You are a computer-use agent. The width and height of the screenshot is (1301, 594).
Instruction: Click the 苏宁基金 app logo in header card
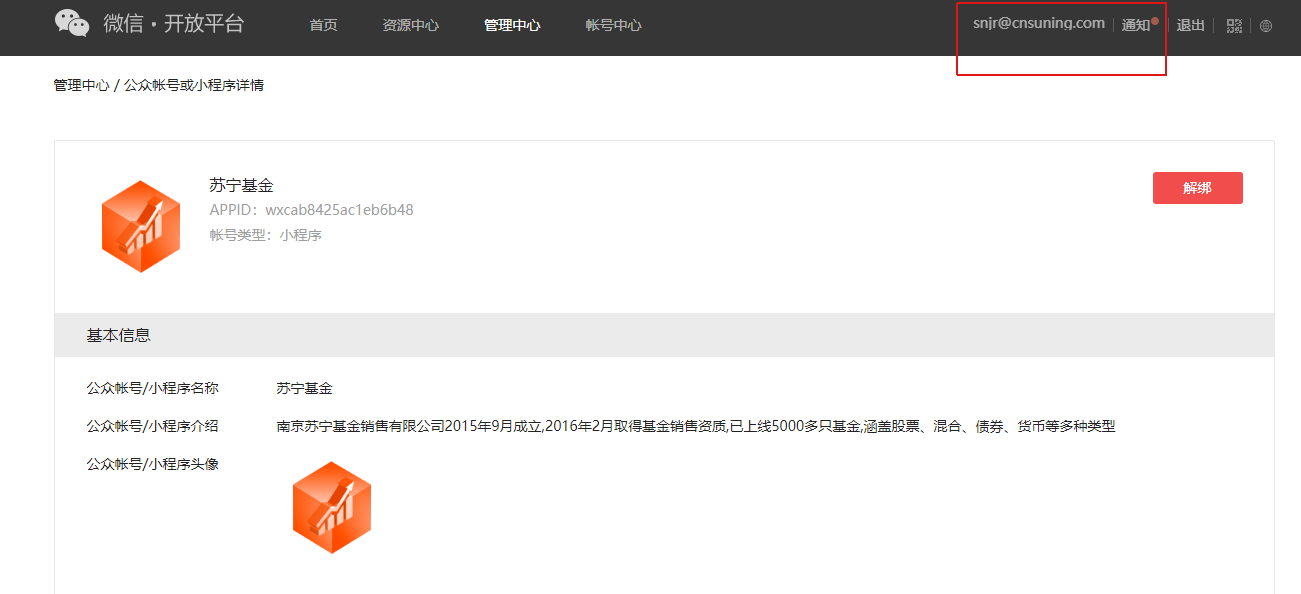141,226
